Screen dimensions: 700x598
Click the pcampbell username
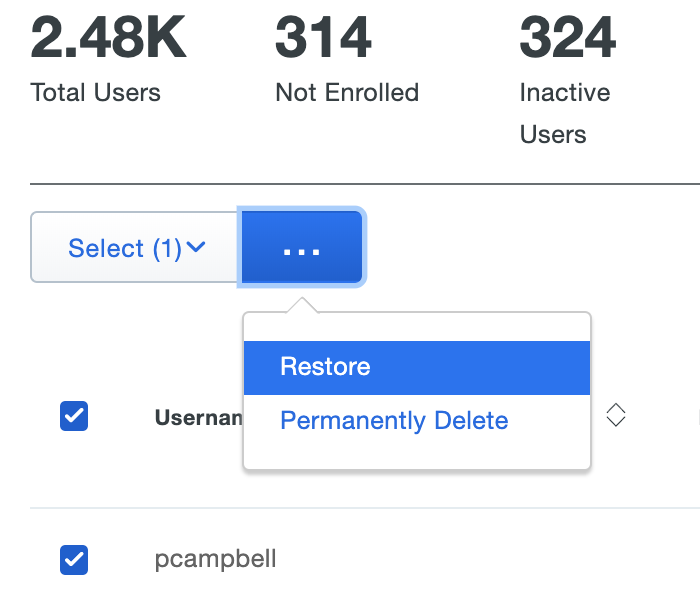point(215,560)
